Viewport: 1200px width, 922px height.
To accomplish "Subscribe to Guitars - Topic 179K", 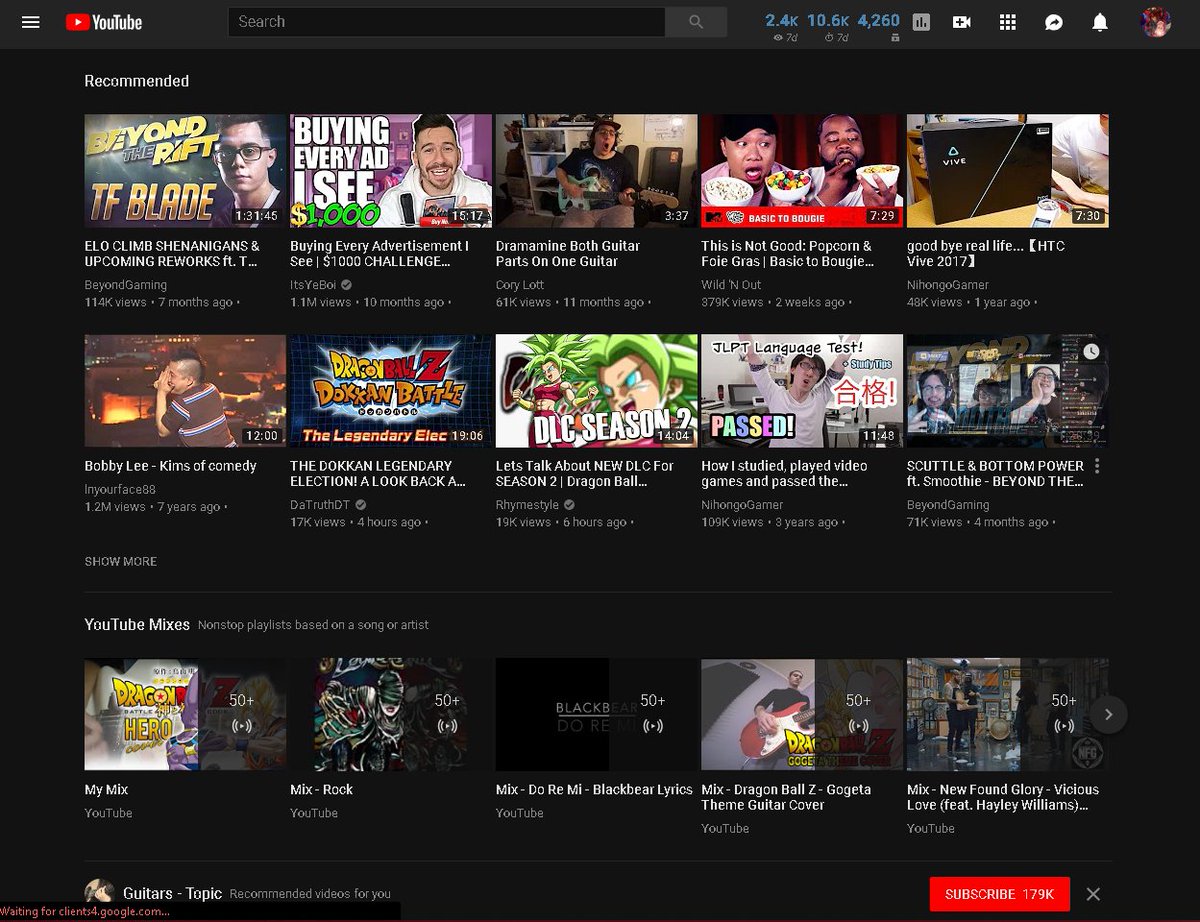I will point(999,894).
